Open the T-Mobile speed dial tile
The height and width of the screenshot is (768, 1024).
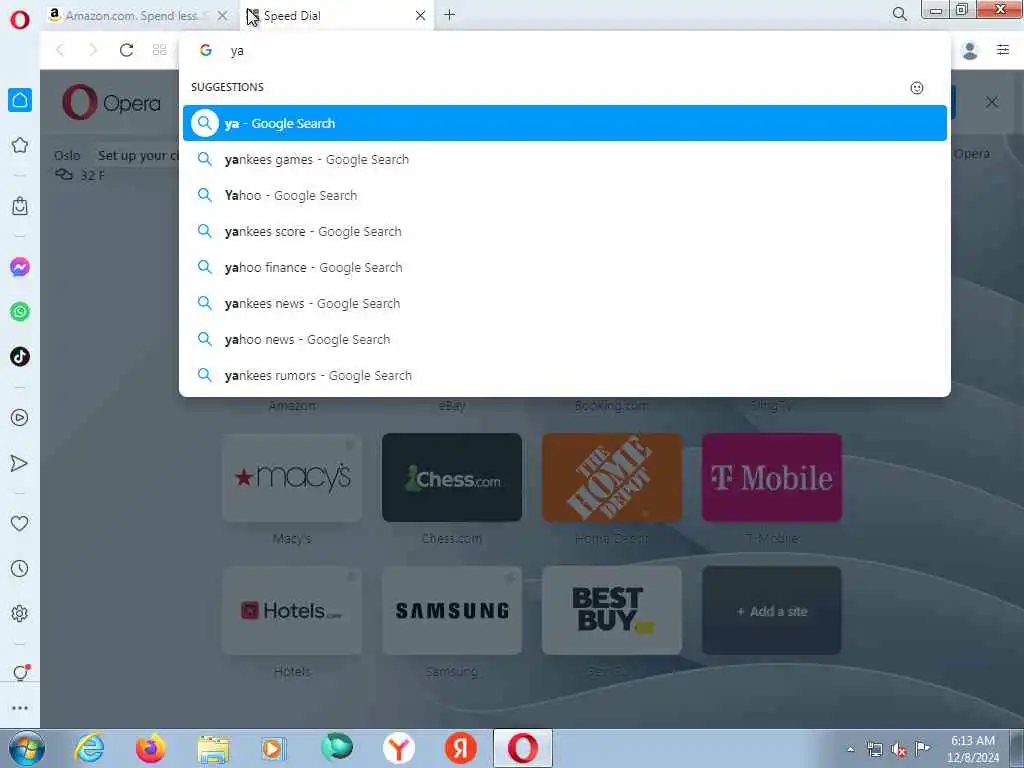pyautogui.click(x=772, y=477)
